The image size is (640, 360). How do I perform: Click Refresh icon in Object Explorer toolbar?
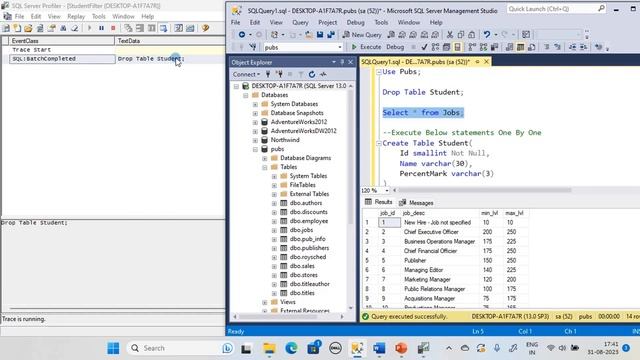(312, 74)
